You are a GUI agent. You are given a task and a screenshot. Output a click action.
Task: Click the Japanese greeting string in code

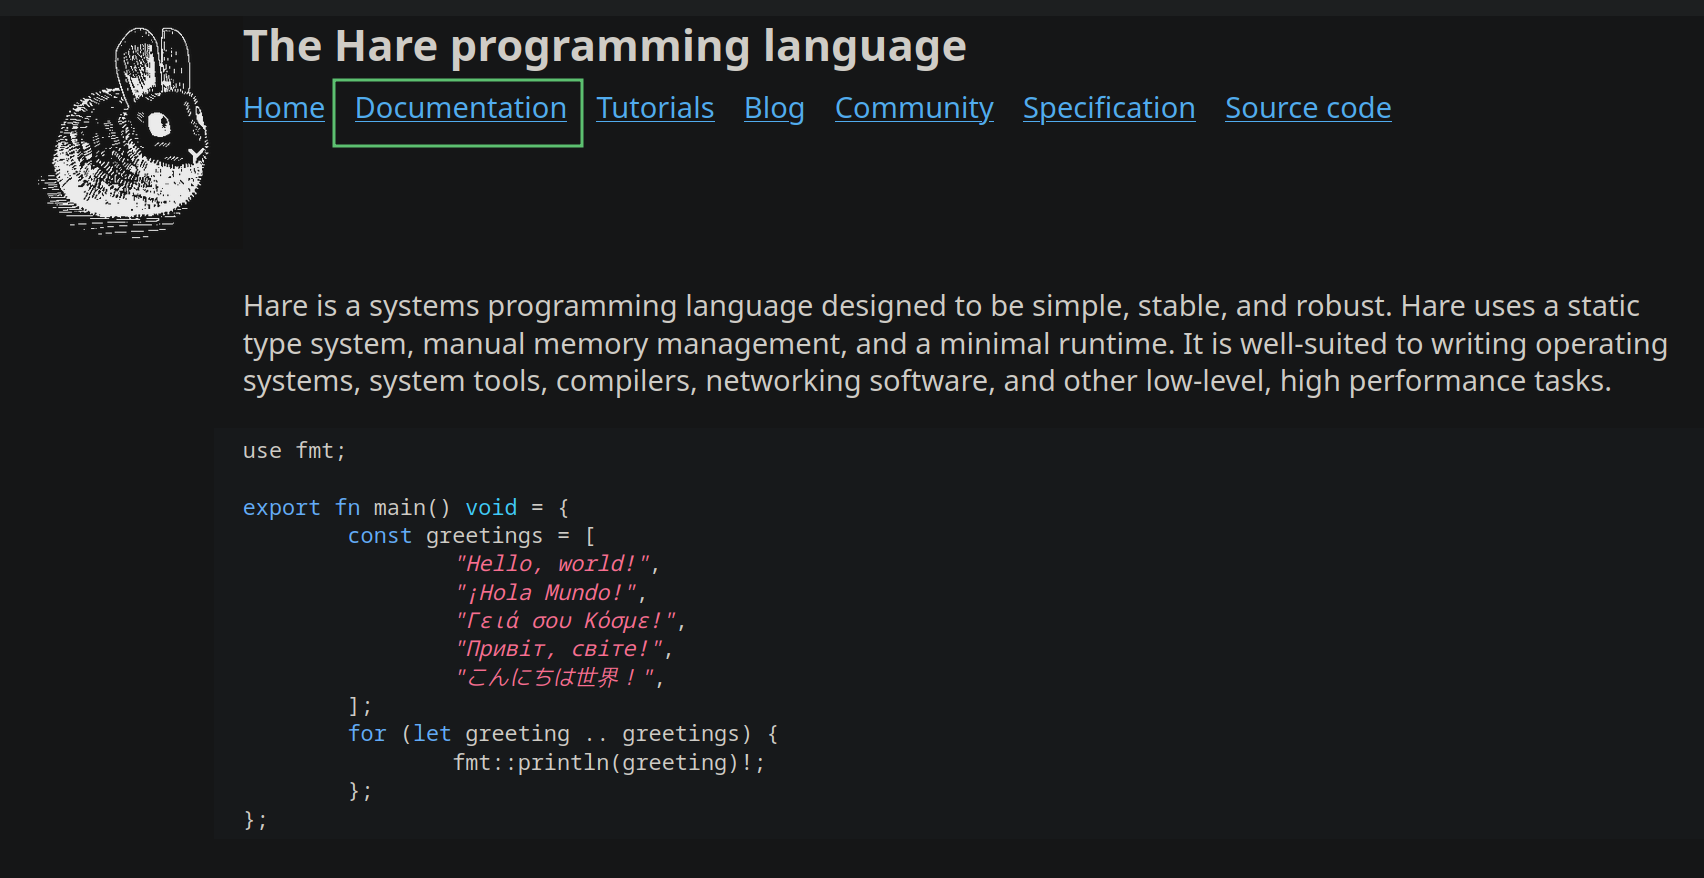pos(556,678)
